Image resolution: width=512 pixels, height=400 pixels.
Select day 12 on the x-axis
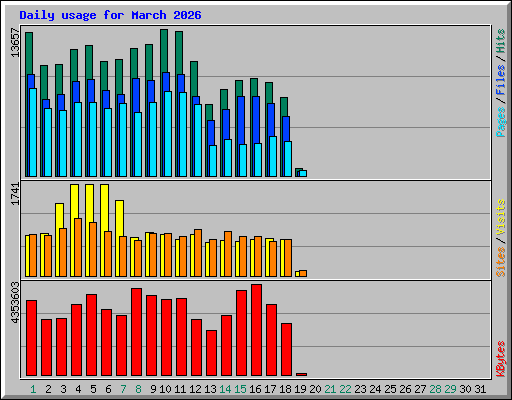(x=195, y=389)
